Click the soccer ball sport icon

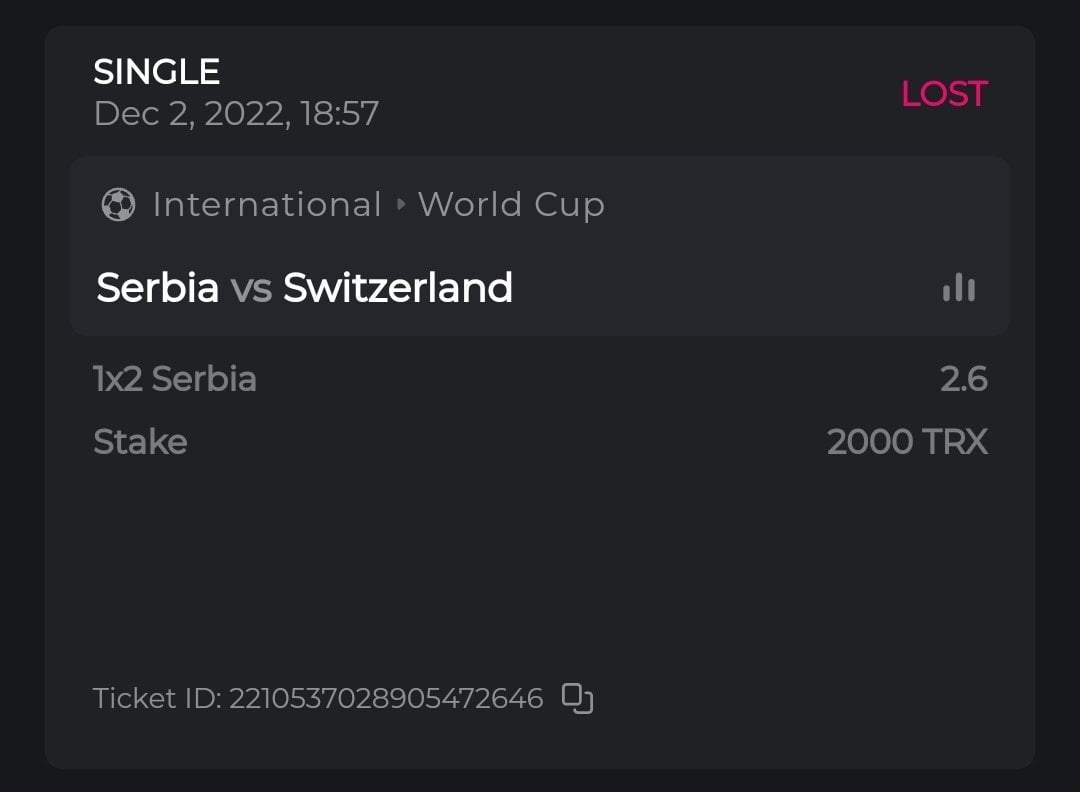coord(118,205)
